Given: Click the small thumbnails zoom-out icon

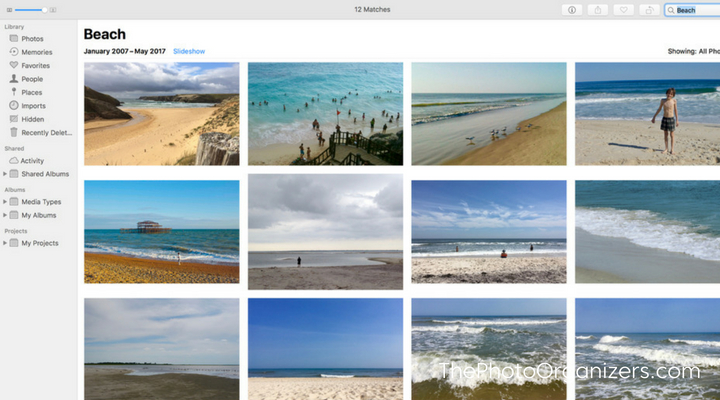Looking at the screenshot, I should tap(9, 10).
